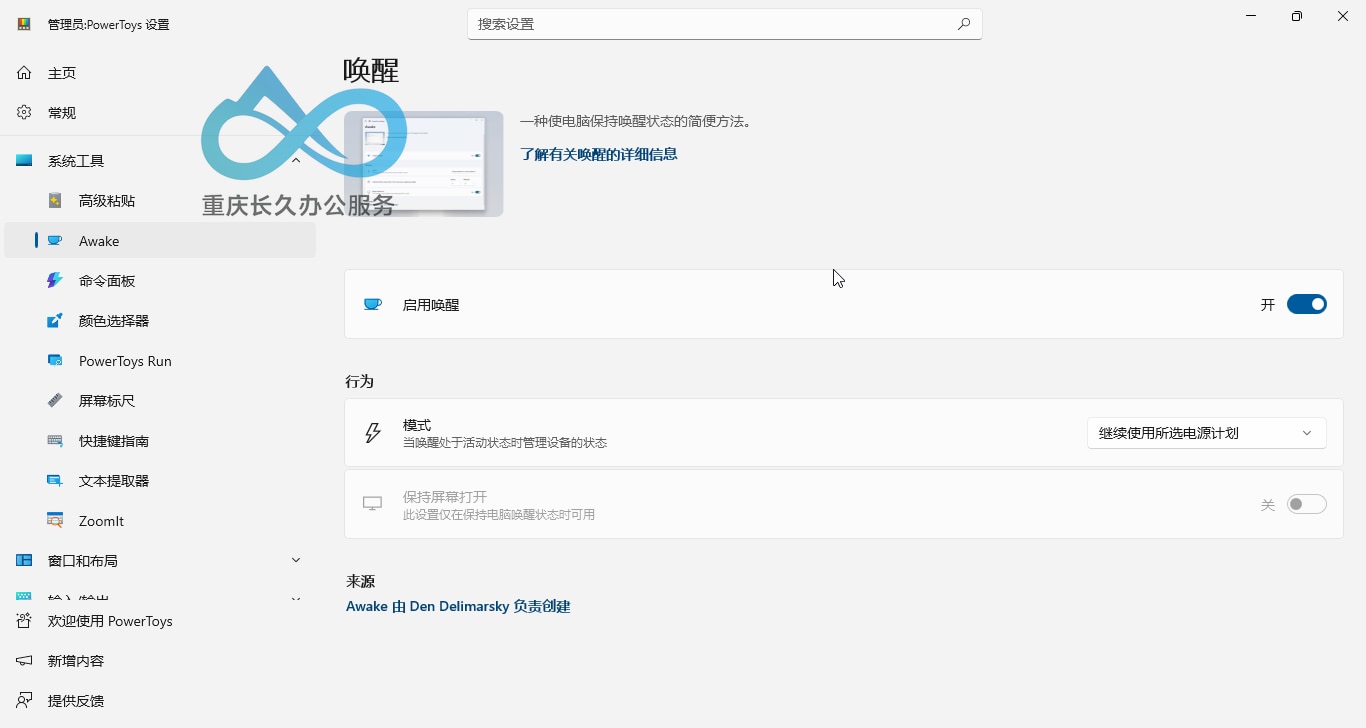This screenshot has height=728, width=1366.
Task: Click the 保持屏幕打开 monitor icon
Action: pyautogui.click(x=373, y=504)
